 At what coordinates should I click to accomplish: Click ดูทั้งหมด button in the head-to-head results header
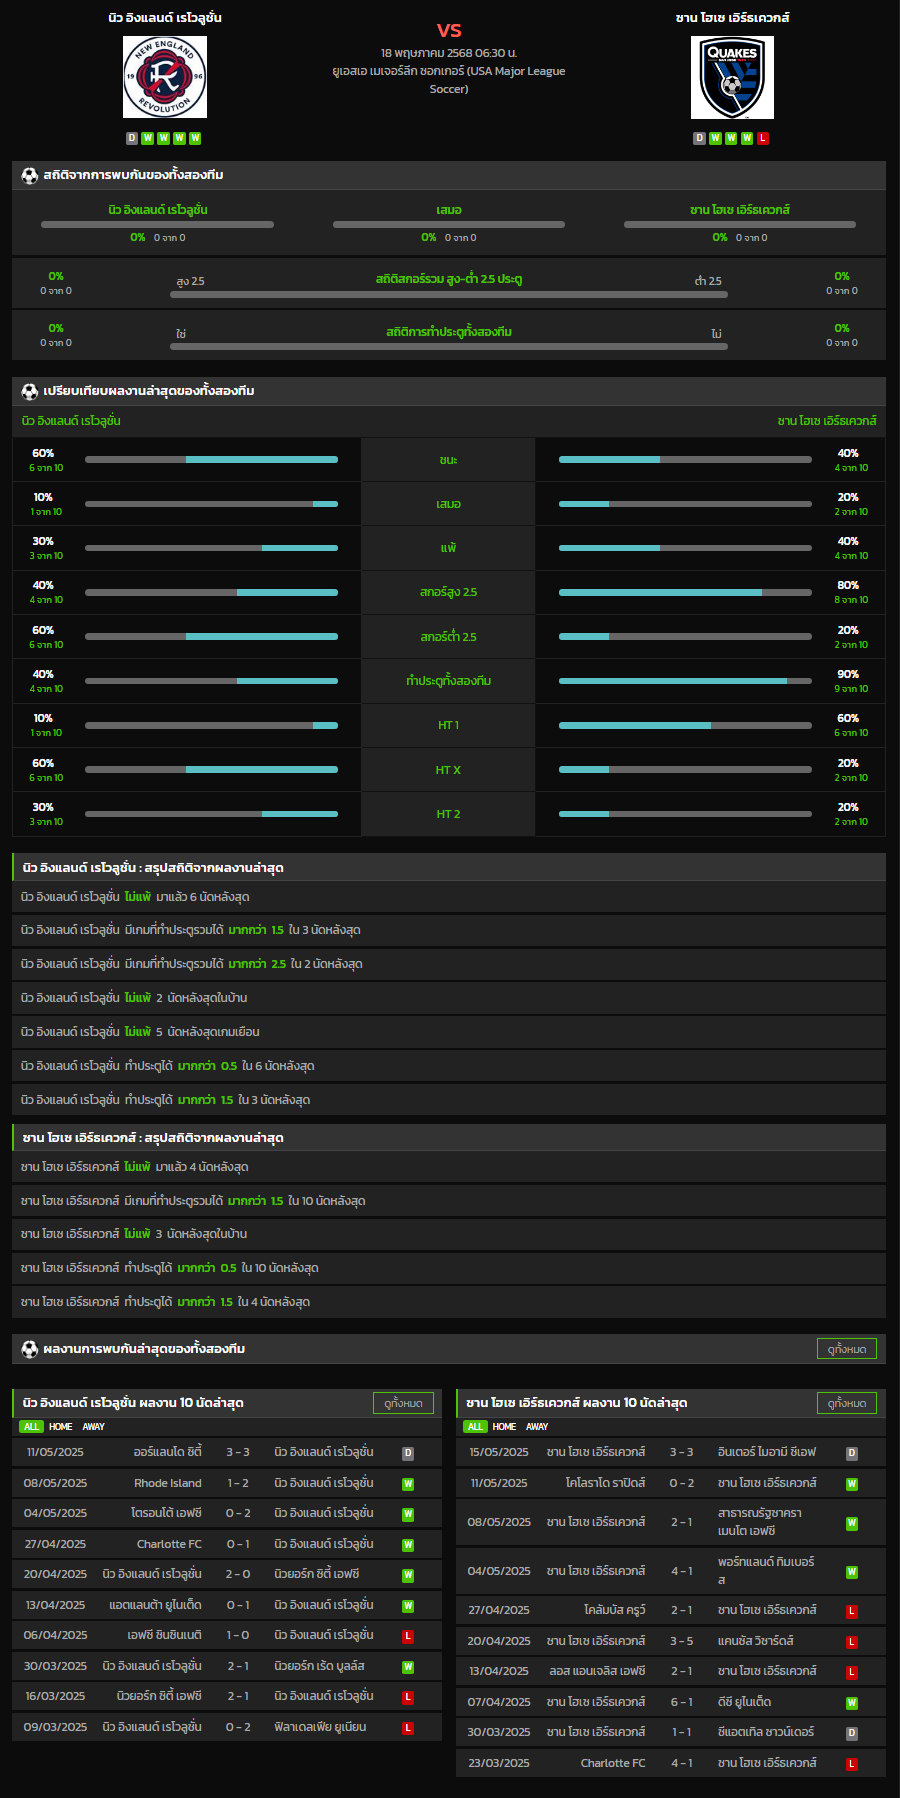click(847, 1349)
